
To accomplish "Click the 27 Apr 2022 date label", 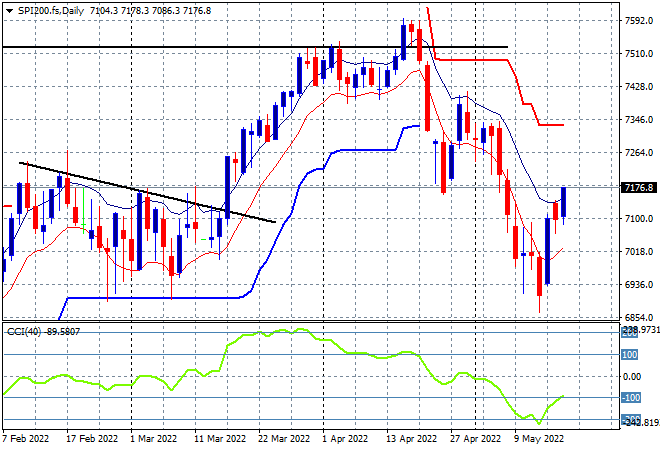I will tap(475, 439).
